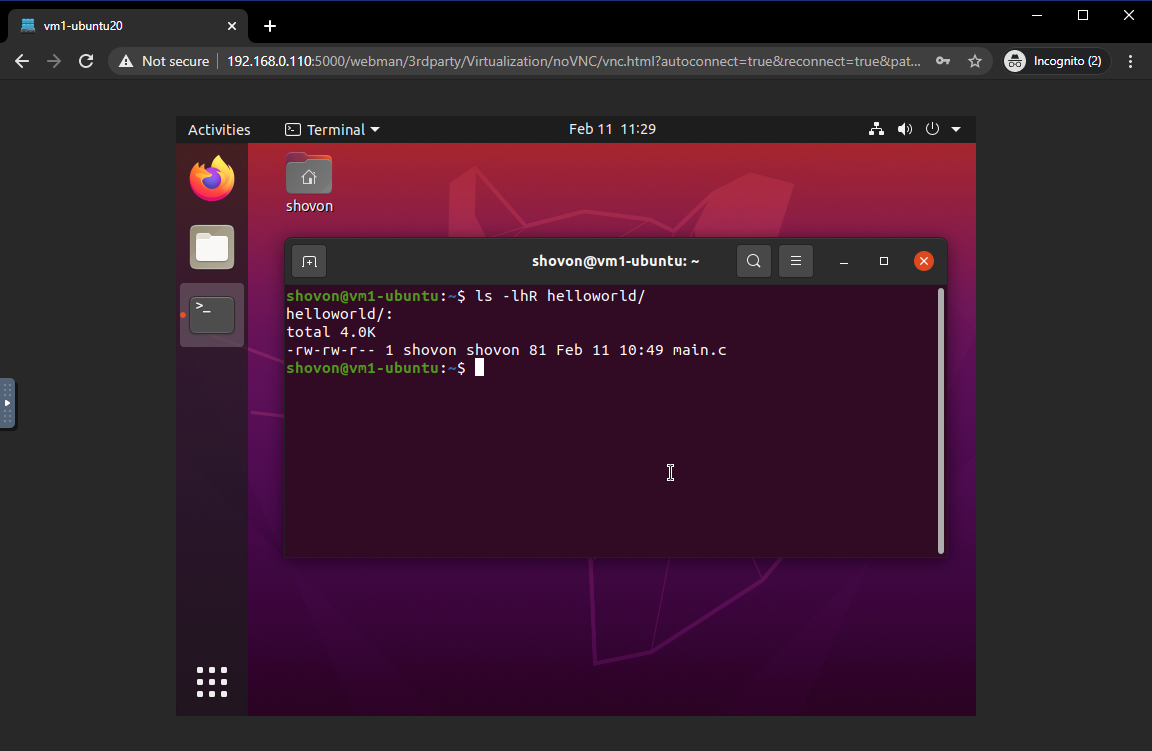
Task: Click the Incognito profile button
Action: (x=1055, y=61)
